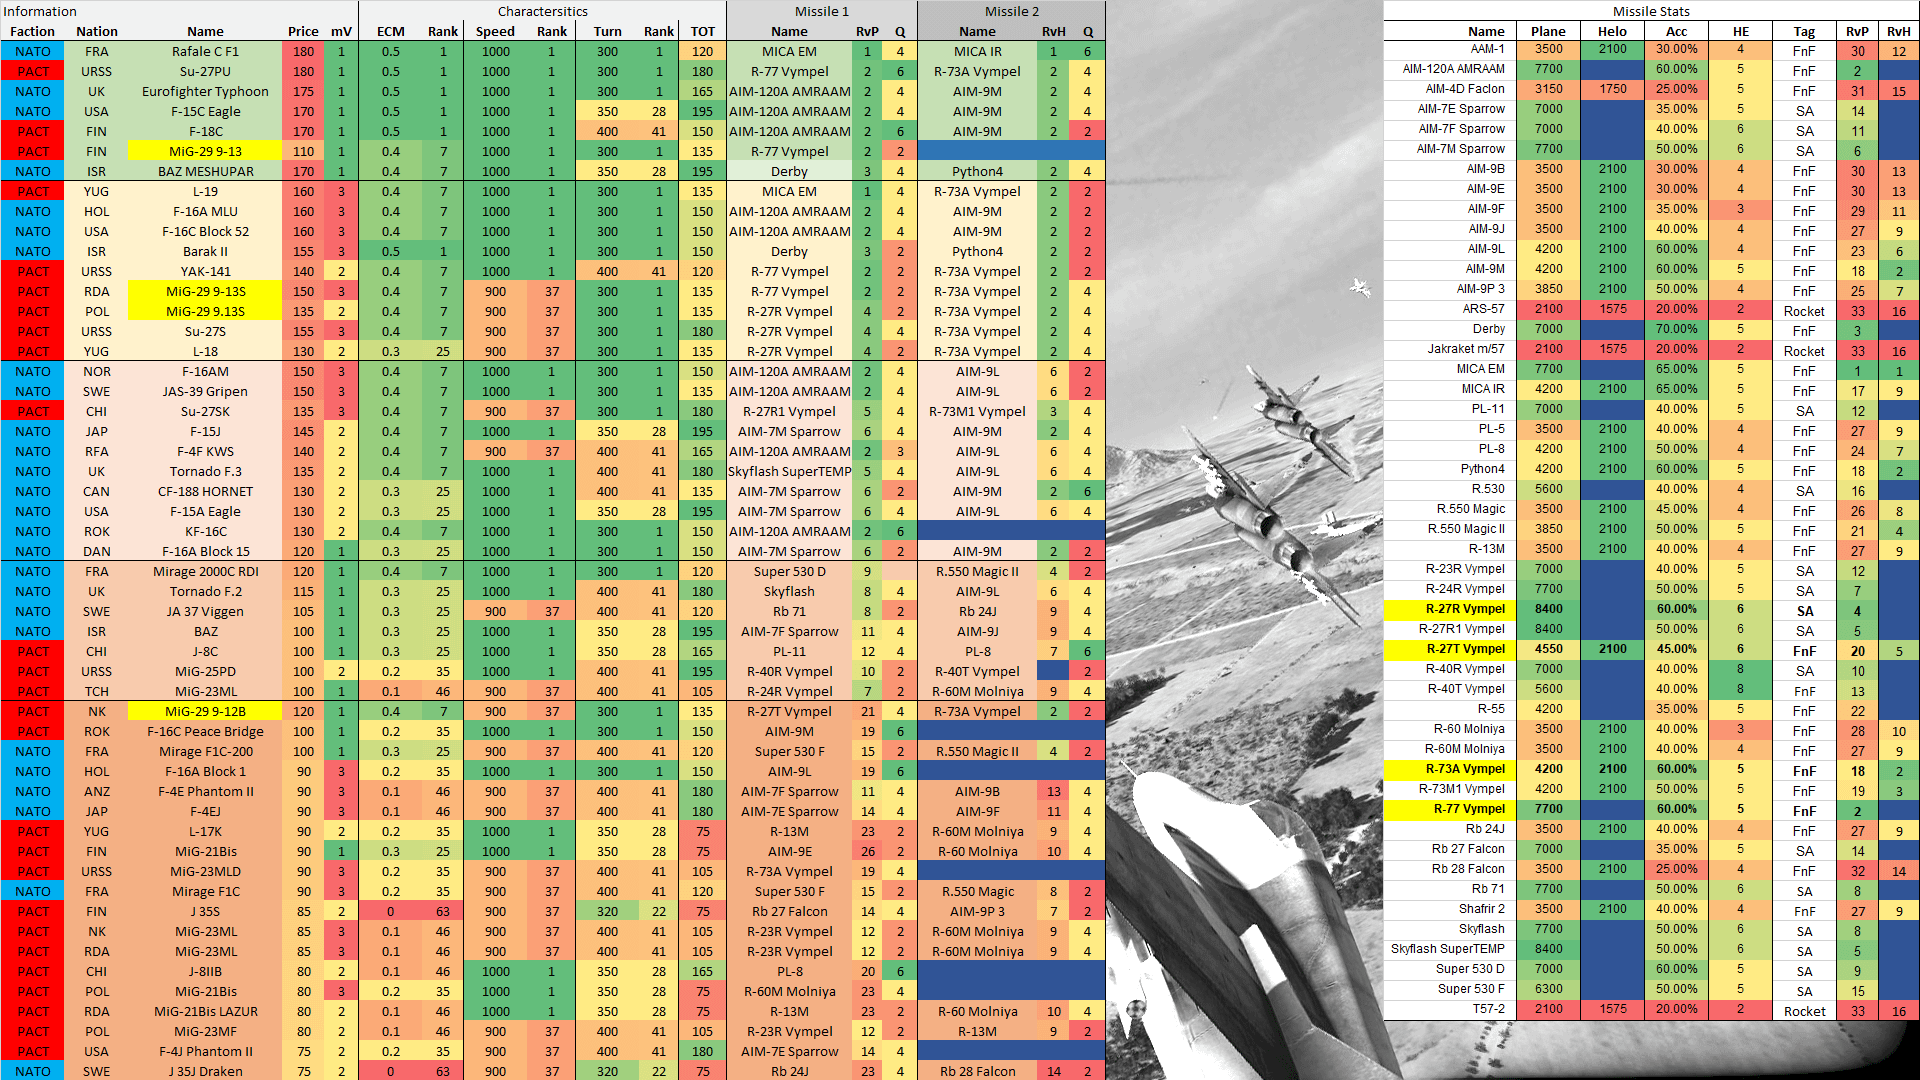Screen dimensions: 1920x1080
Task: Click the 'Tornado F.3' cell
Action: click(205, 471)
